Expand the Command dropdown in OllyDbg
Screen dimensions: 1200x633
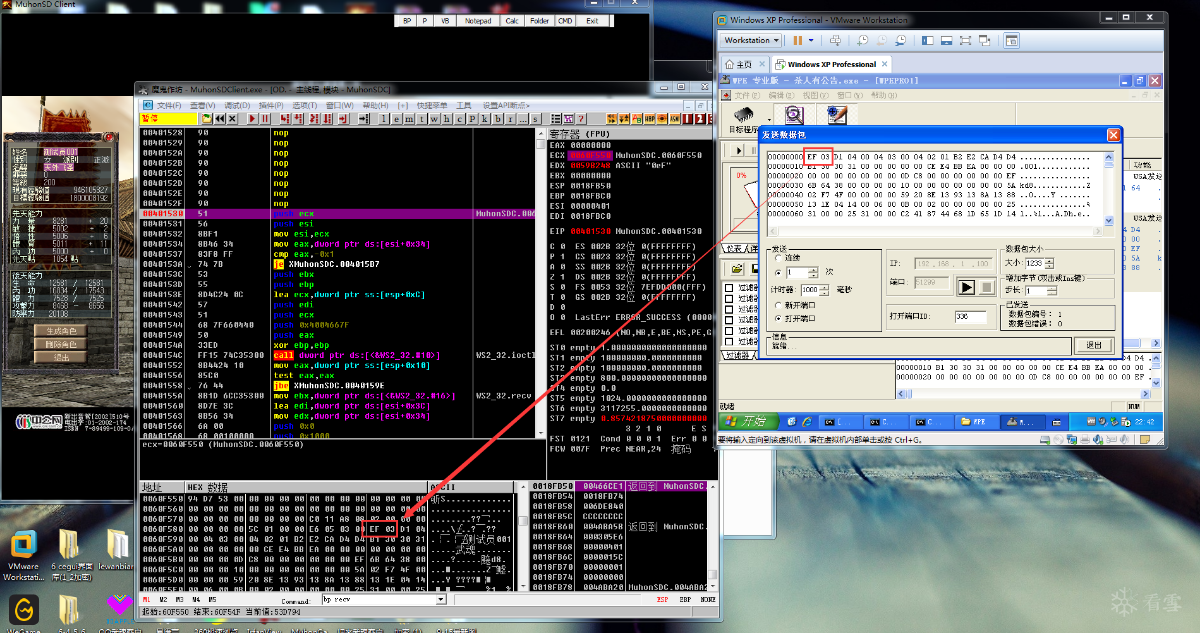coord(441,600)
